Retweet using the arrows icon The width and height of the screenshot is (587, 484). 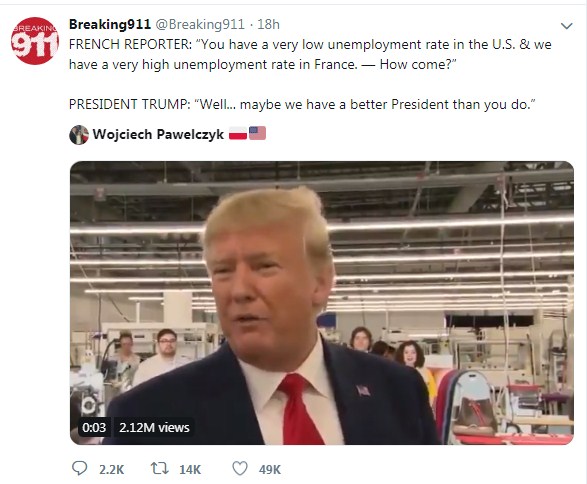click(160, 468)
